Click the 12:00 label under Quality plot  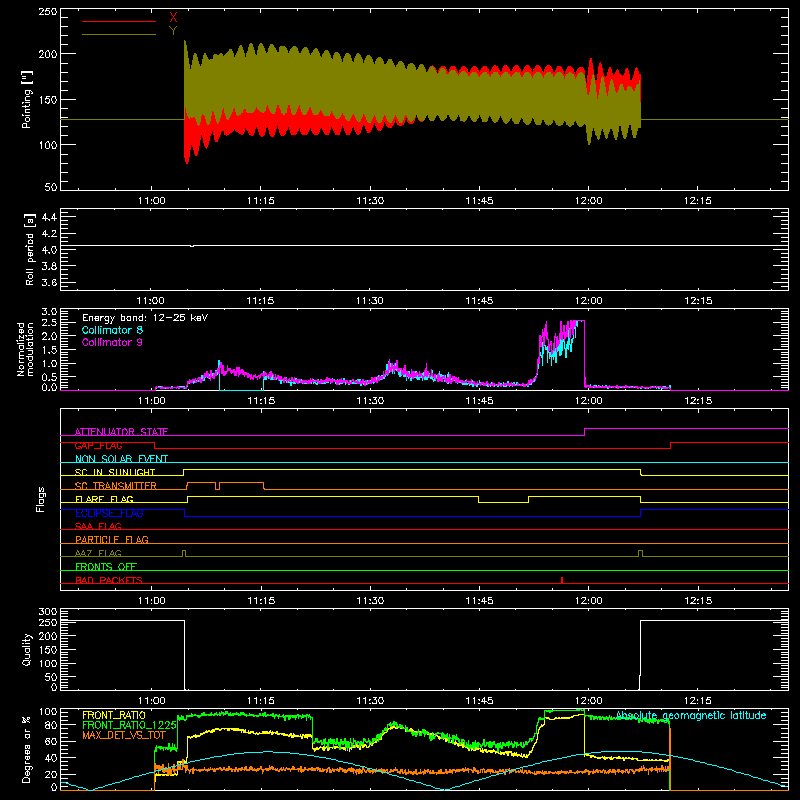[588, 701]
